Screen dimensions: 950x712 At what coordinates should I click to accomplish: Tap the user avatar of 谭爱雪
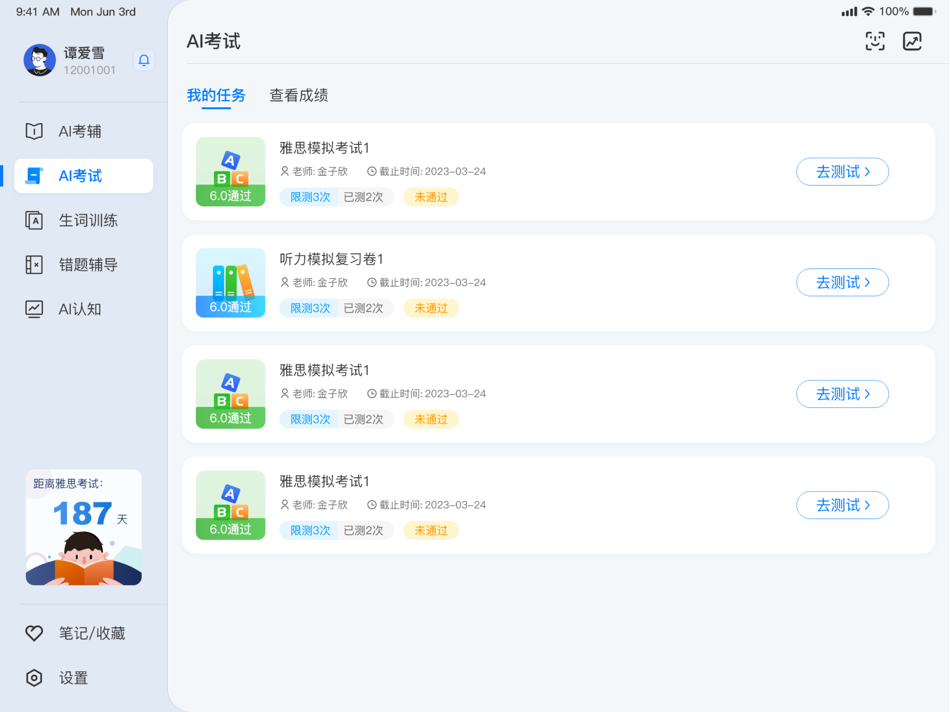[39, 60]
